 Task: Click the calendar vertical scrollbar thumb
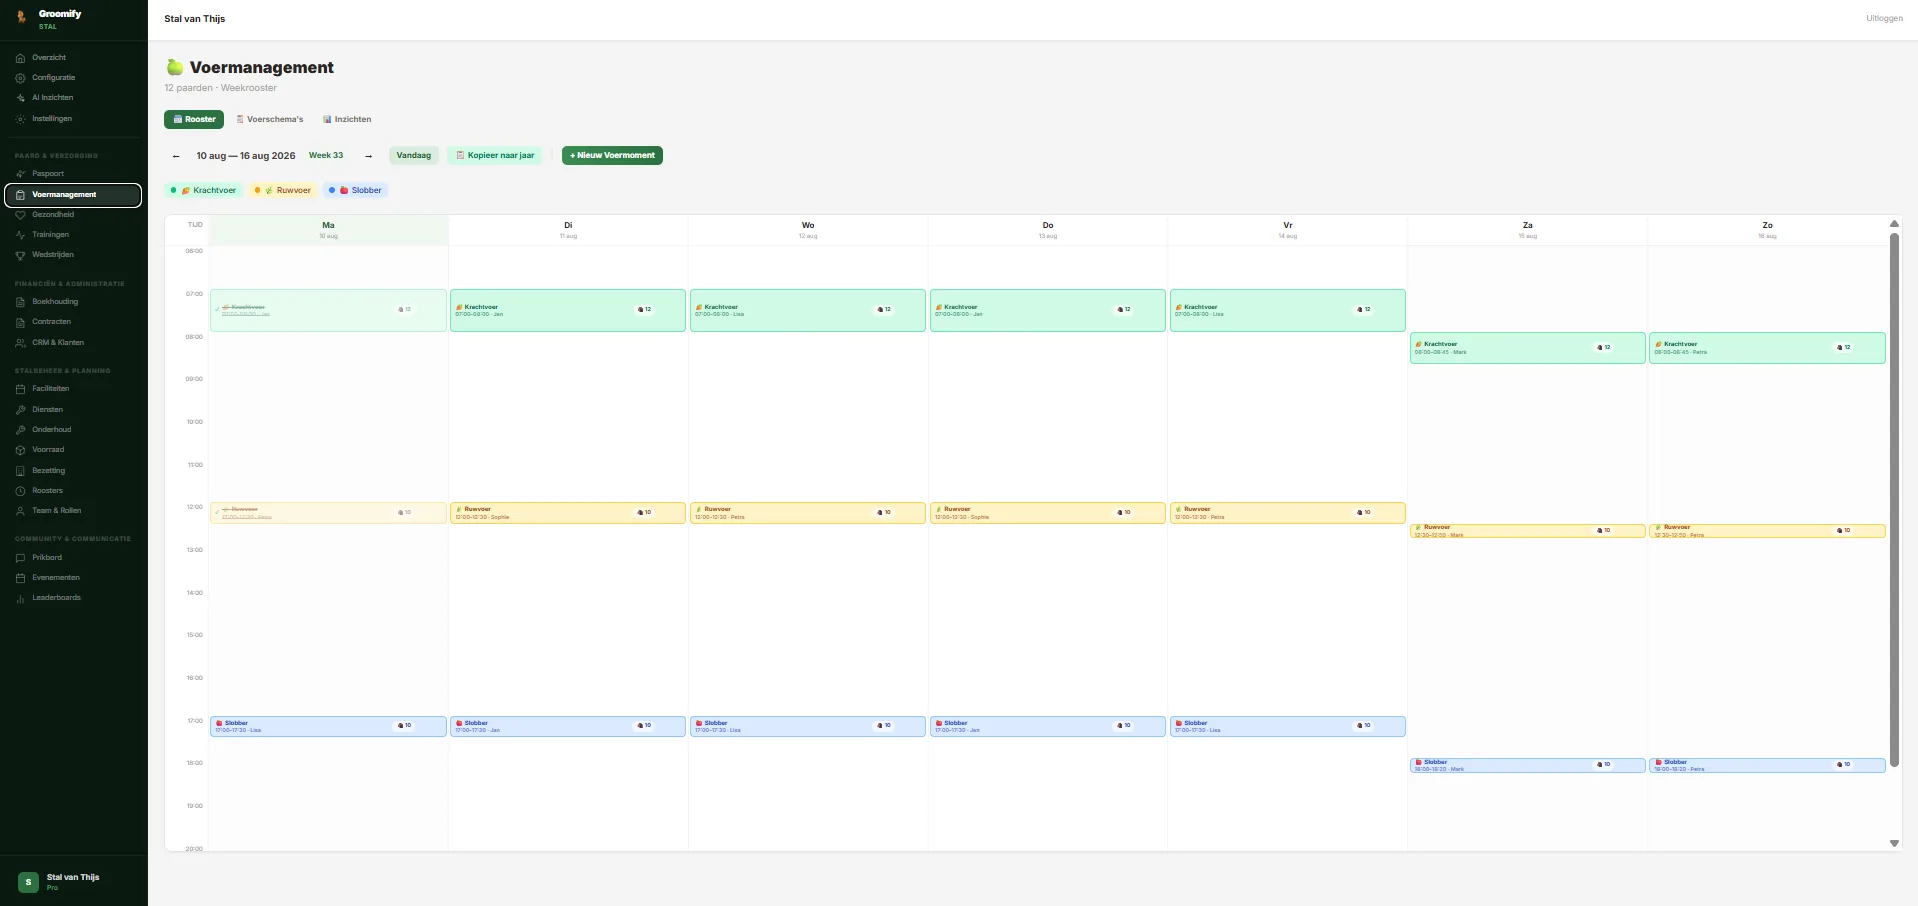(1894, 500)
